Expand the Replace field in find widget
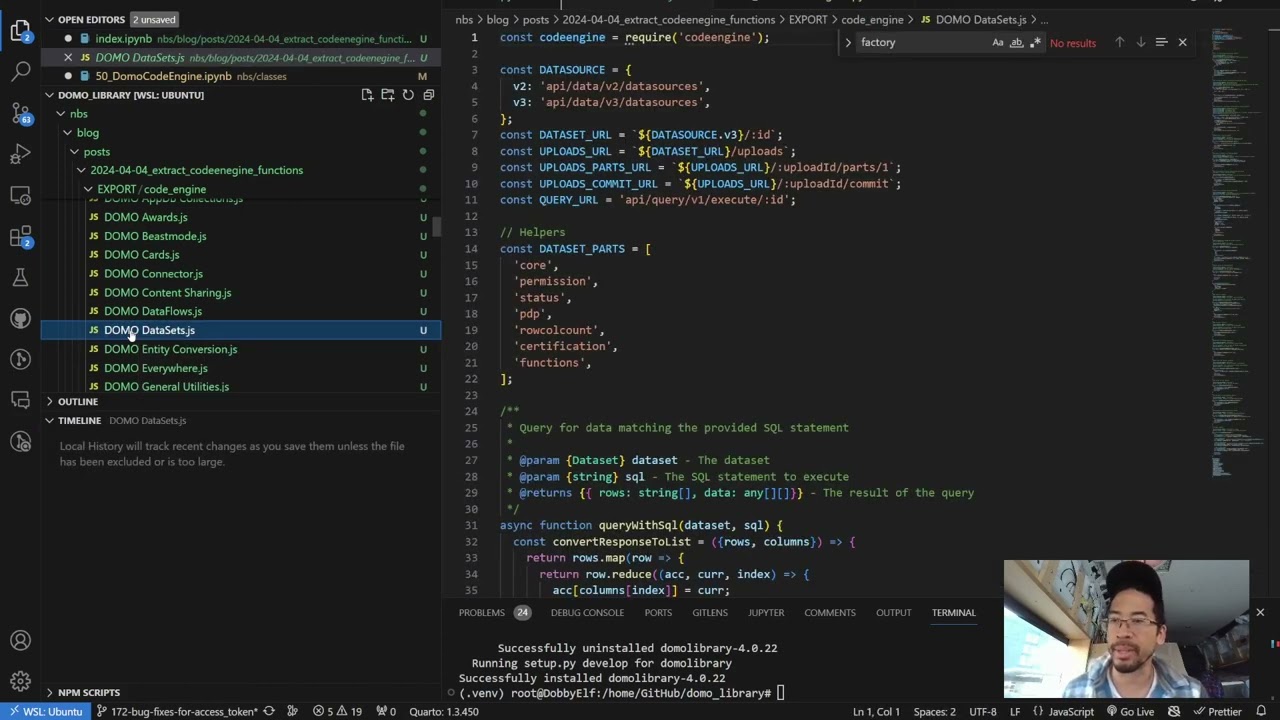This screenshot has width=1280, height=720. click(848, 42)
